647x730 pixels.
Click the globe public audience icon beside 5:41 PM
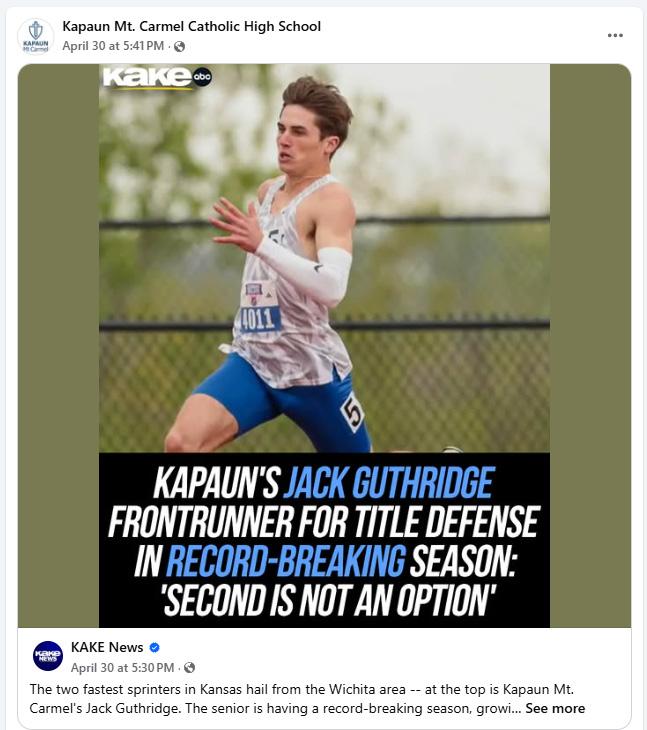click(x=179, y=47)
